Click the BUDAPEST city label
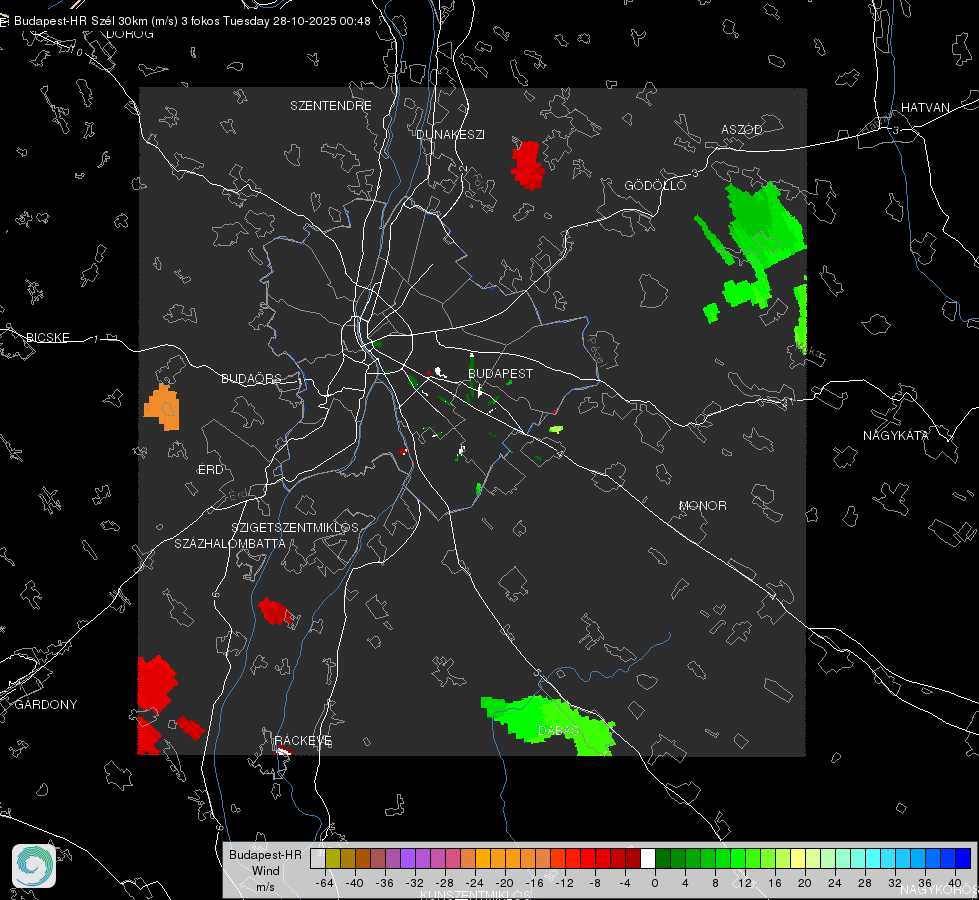This screenshot has height=900, width=979. click(501, 373)
